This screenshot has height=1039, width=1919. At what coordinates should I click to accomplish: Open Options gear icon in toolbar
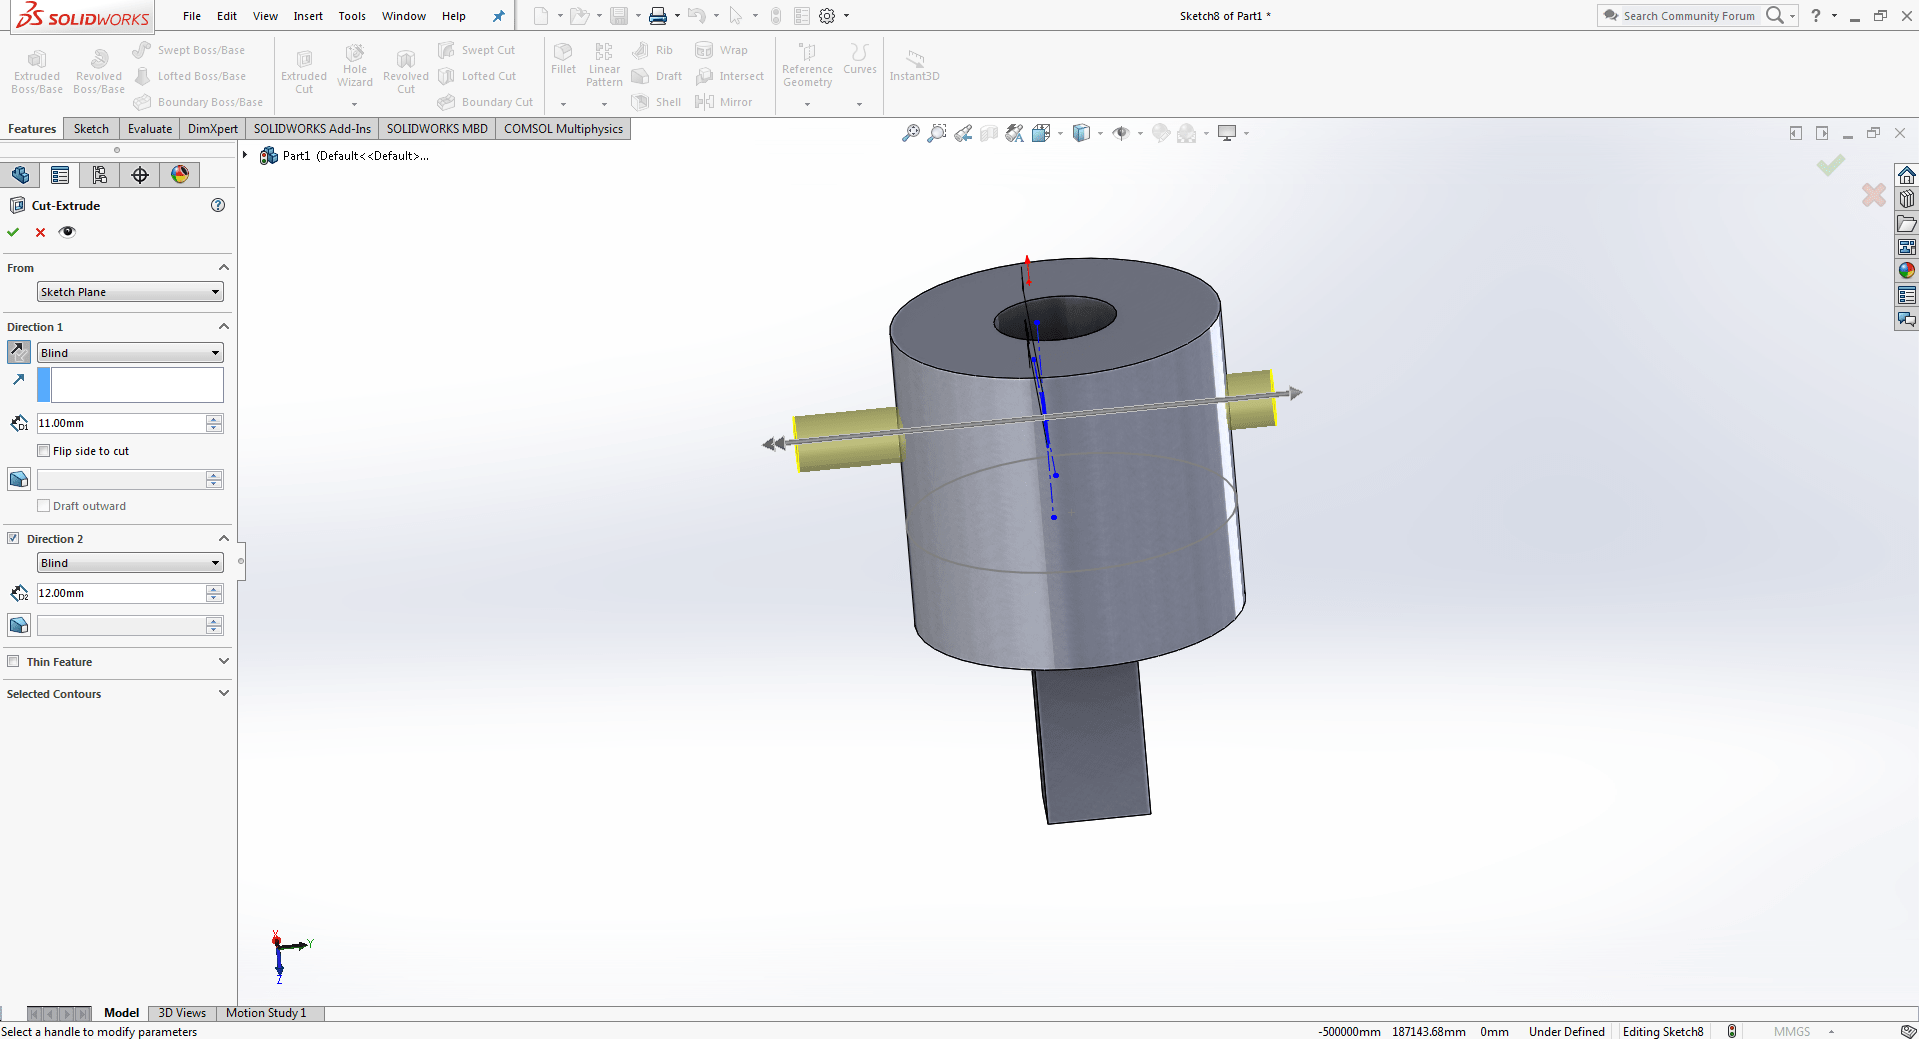827,16
